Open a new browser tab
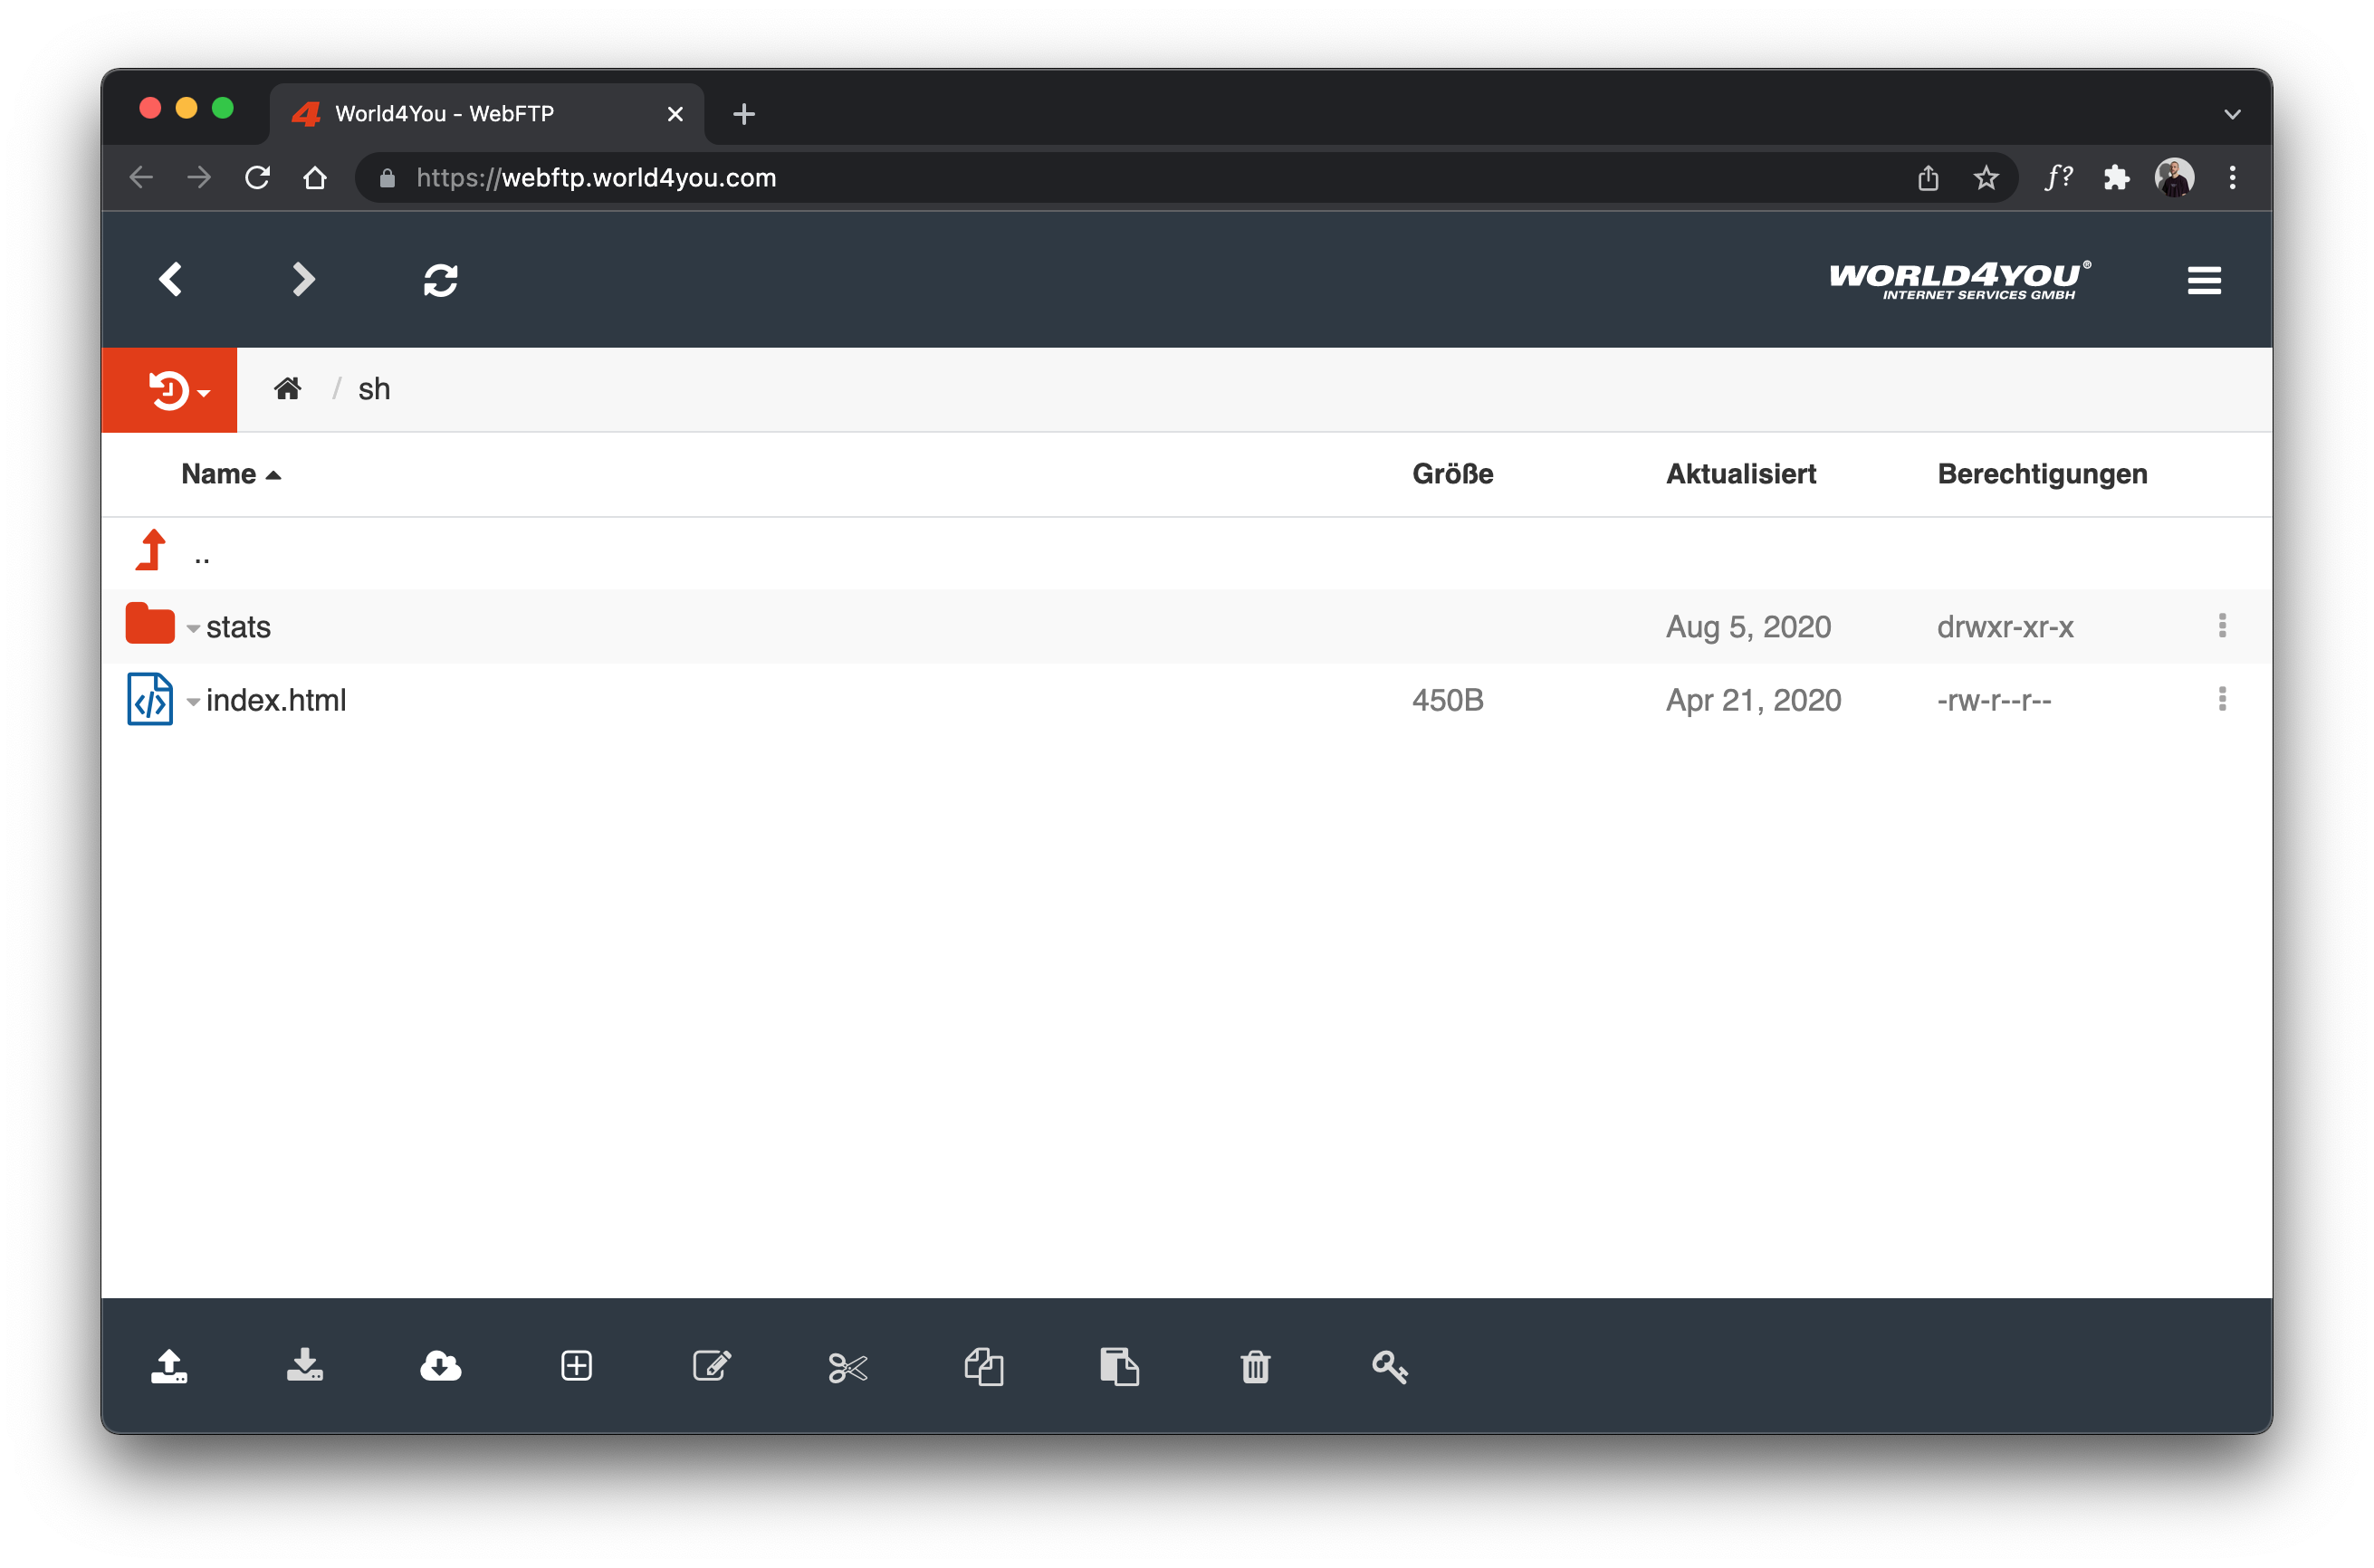 pos(744,114)
